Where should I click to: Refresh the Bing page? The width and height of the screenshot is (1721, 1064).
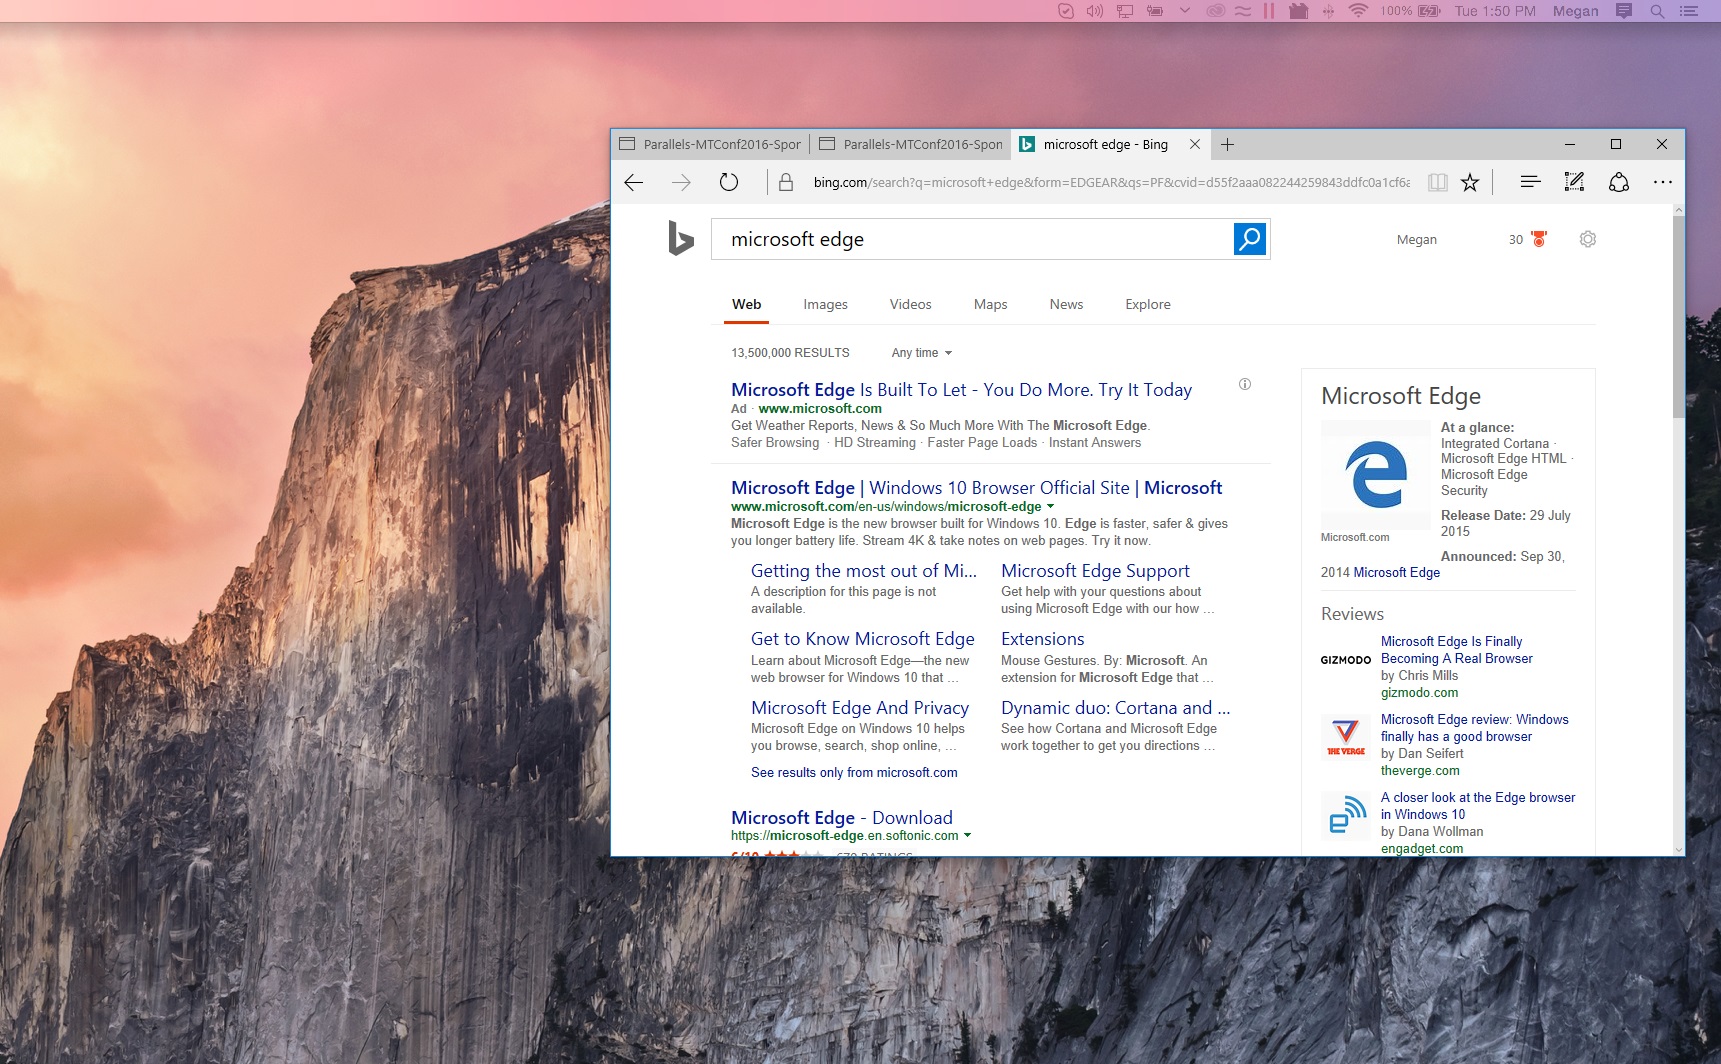[x=729, y=182]
